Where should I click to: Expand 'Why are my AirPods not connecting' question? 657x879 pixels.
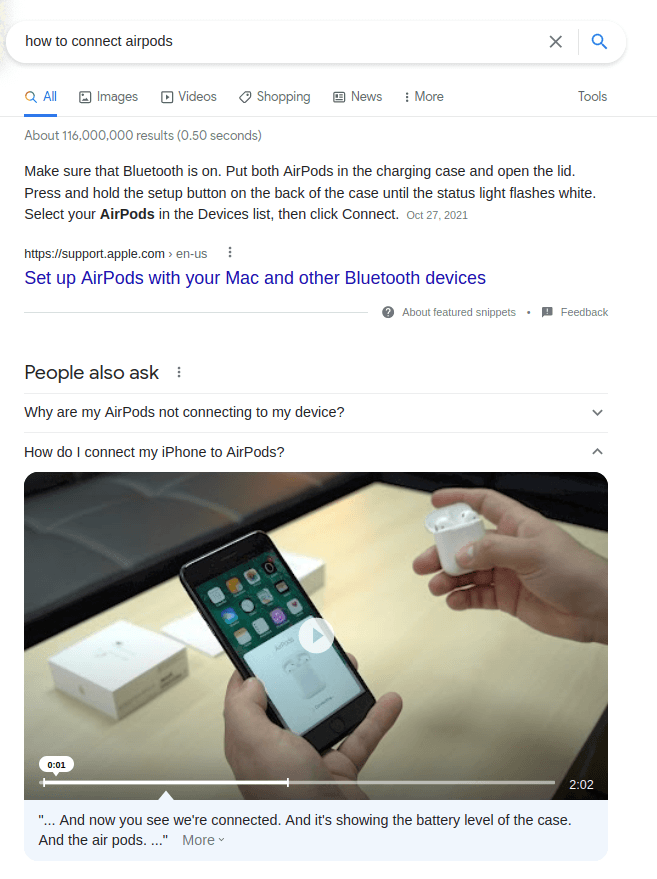(x=316, y=413)
